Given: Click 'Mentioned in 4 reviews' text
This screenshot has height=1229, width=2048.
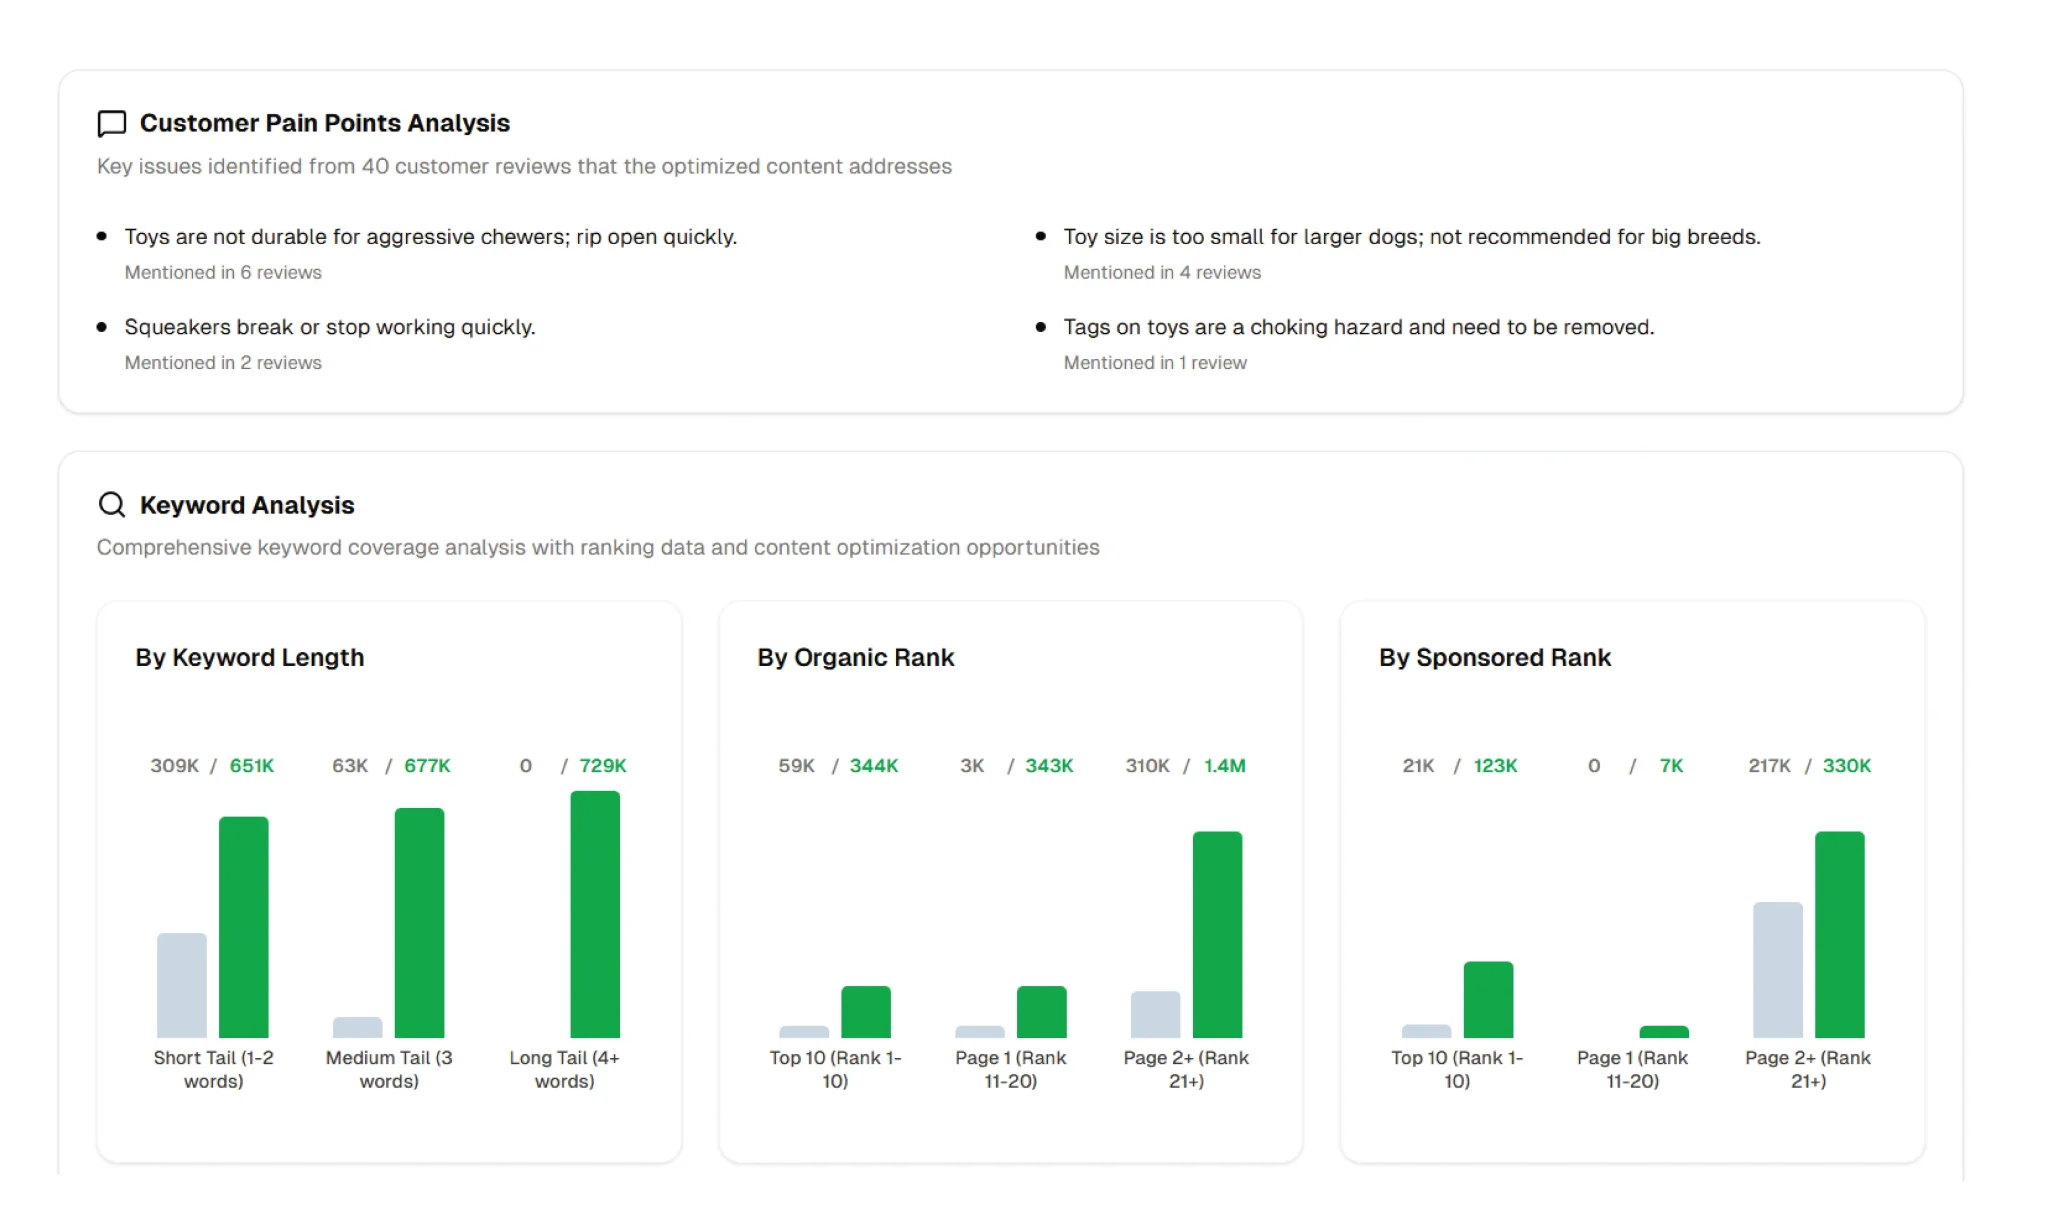Looking at the screenshot, I should point(1162,272).
